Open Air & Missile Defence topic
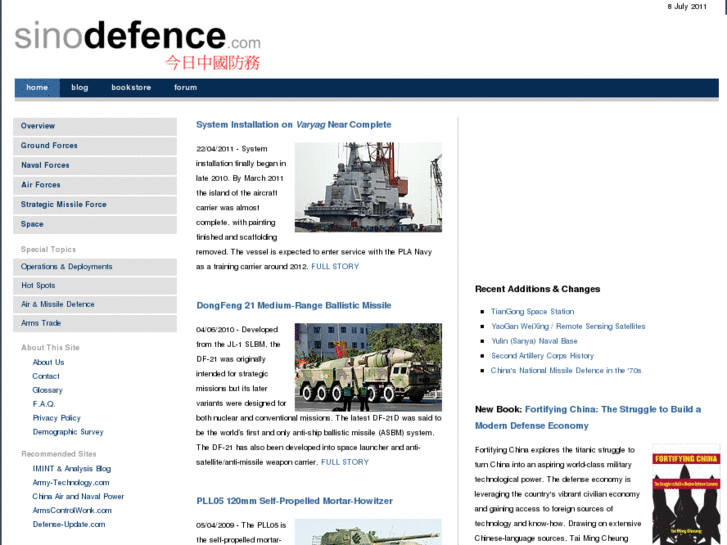Screen dimensions: 727x545 point(95,305)
